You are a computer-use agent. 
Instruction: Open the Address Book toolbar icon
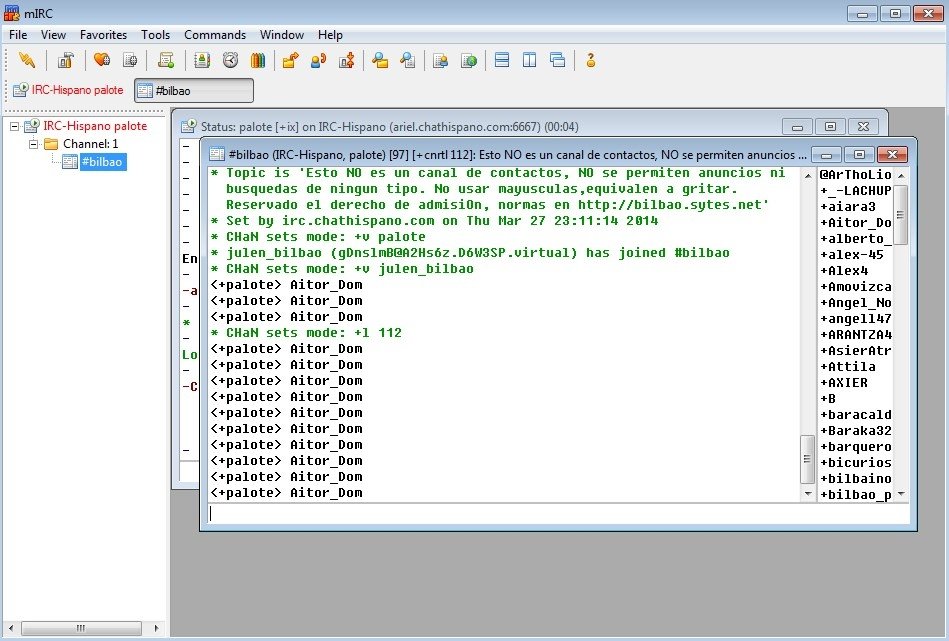coord(202,60)
